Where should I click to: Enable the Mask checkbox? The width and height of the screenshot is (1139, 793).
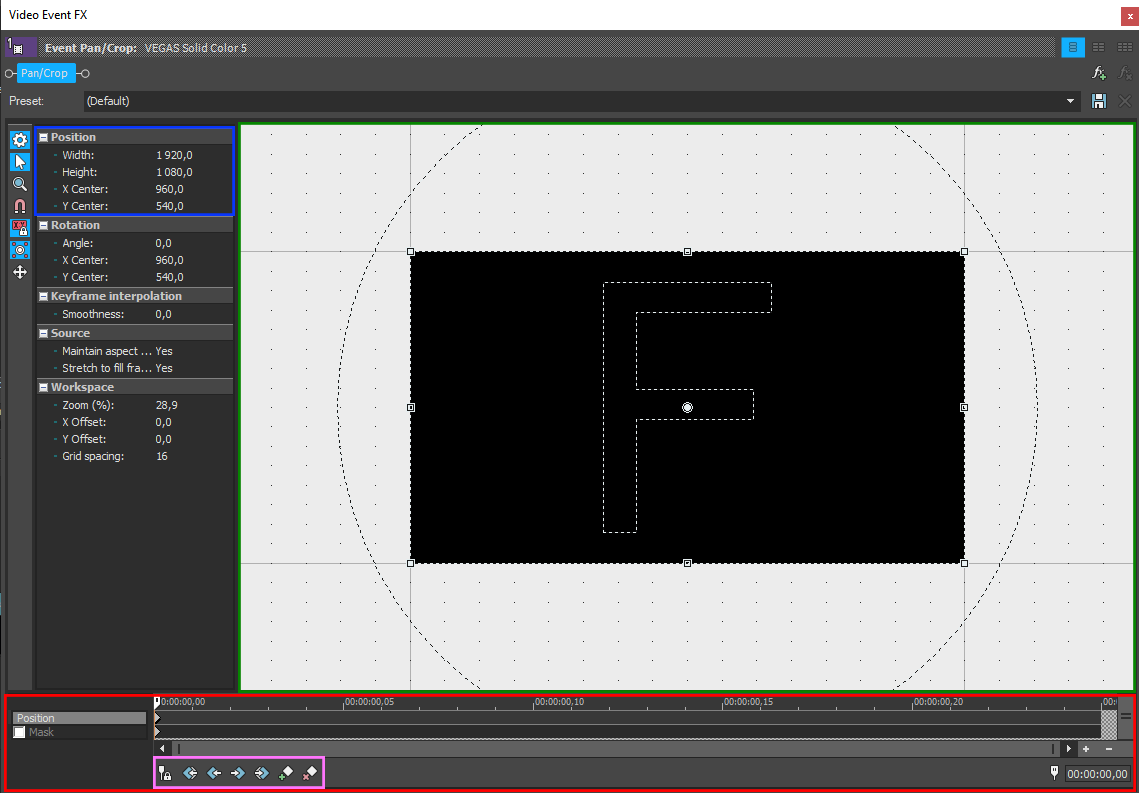(x=20, y=733)
